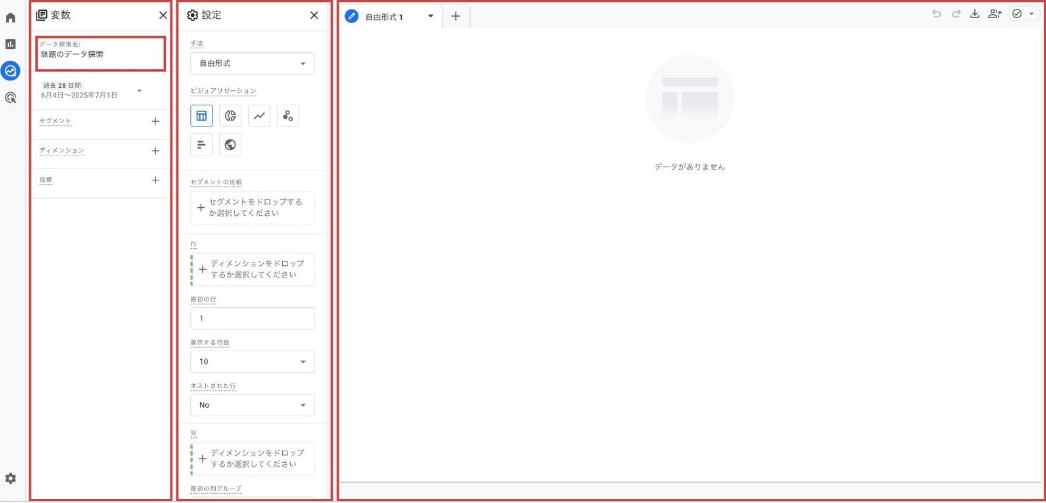Open the 表示する行数 dropdown showing 10
The height and width of the screenshot is (503, 1046).
(x=252, y=361)
